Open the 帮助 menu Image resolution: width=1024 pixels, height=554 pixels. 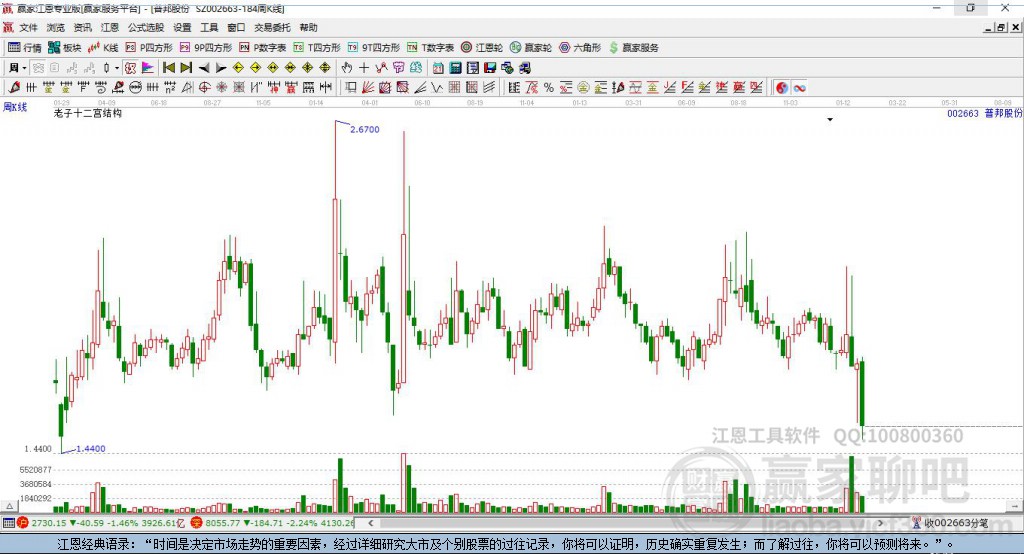click(308, 27)
